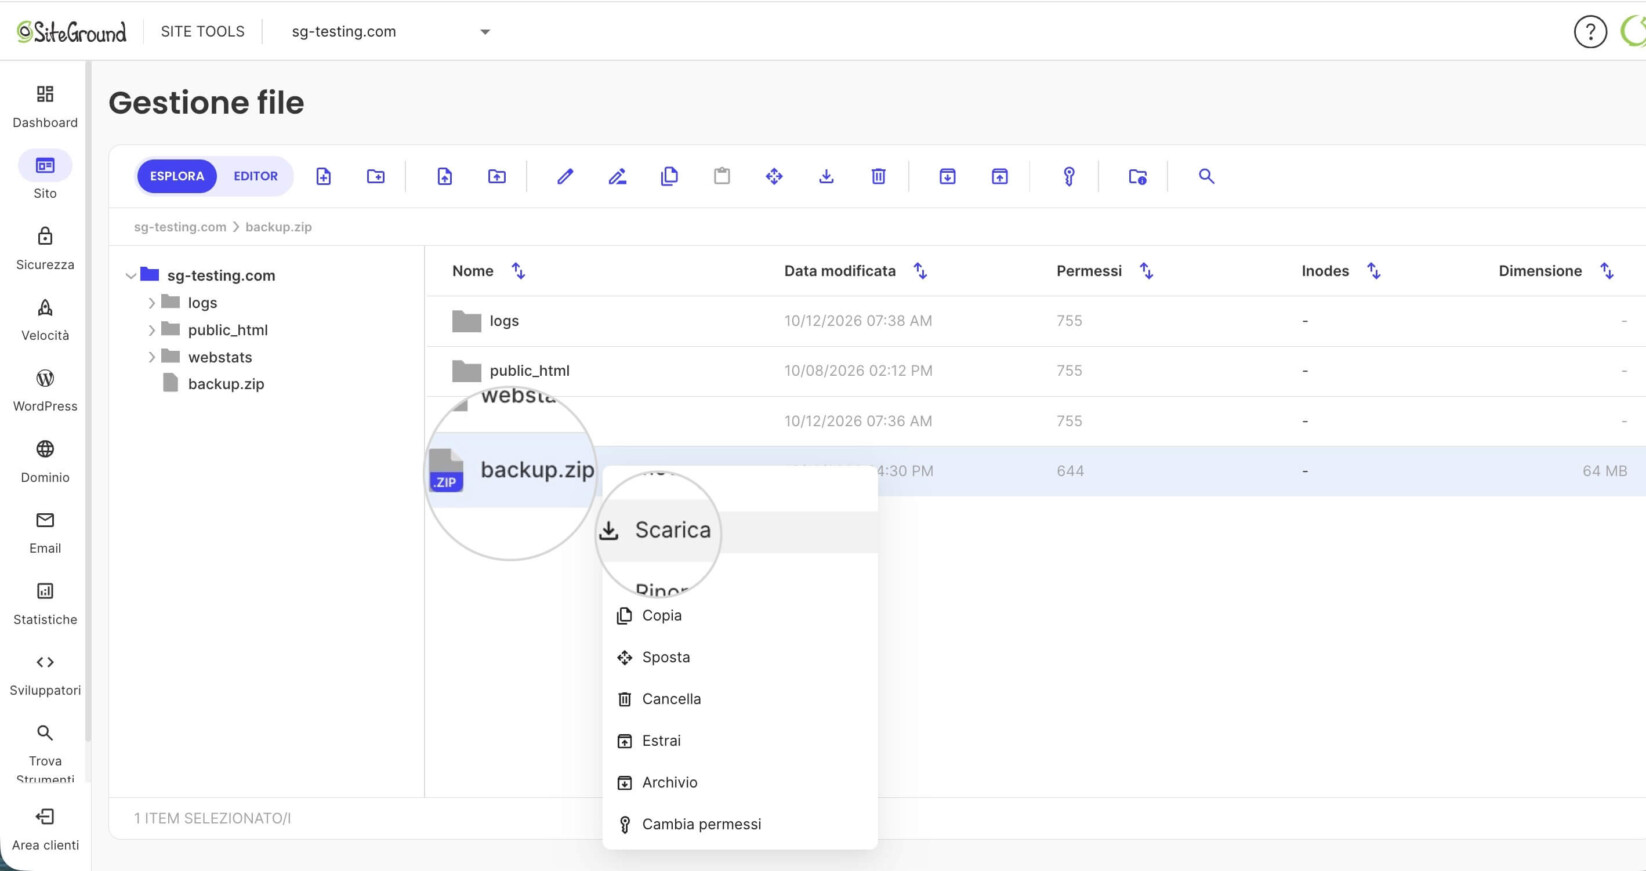Image resolution: width=1646 pixels, height=871 pixels.
Task: Click the move arrows toolbar icon
Action: pyautogui.click(x=774, y=176)
